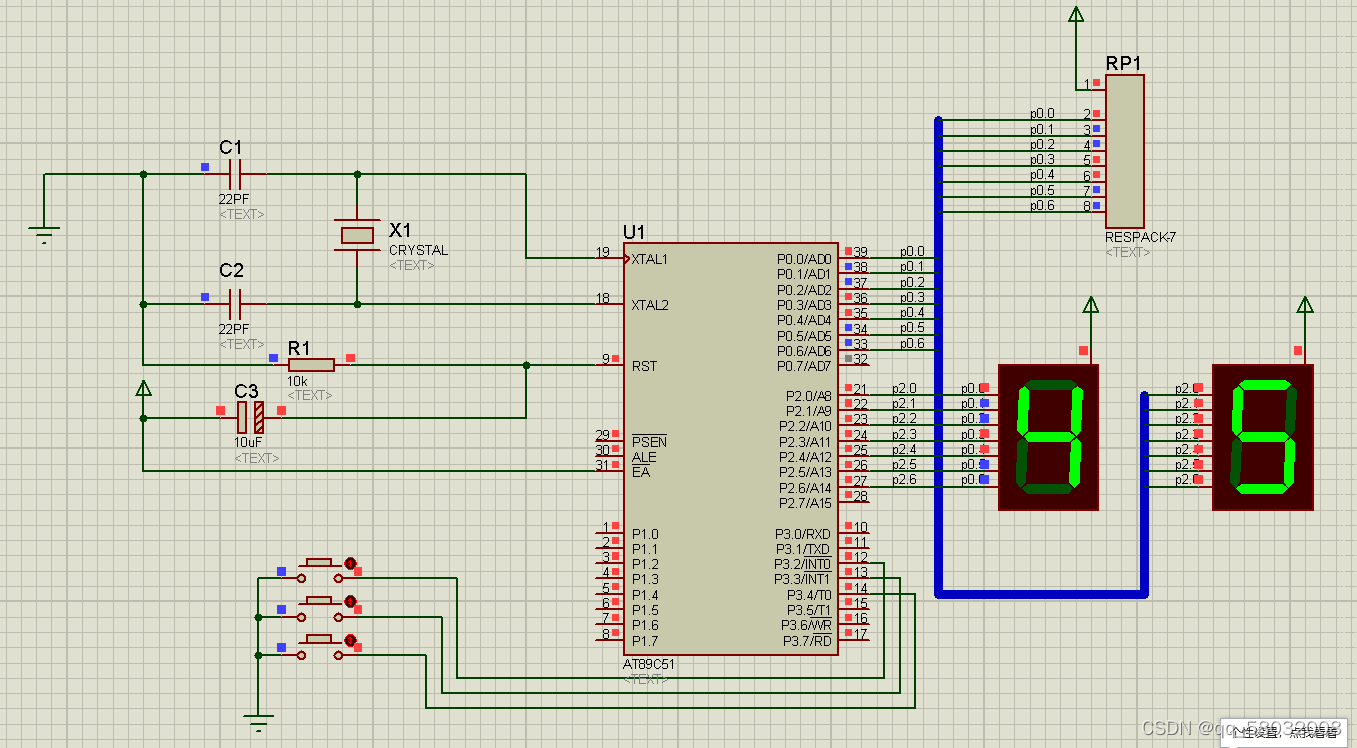Click pin 32 P0.7/AD7 on U1
The image size is (1357, 748).
pos(856,364)
